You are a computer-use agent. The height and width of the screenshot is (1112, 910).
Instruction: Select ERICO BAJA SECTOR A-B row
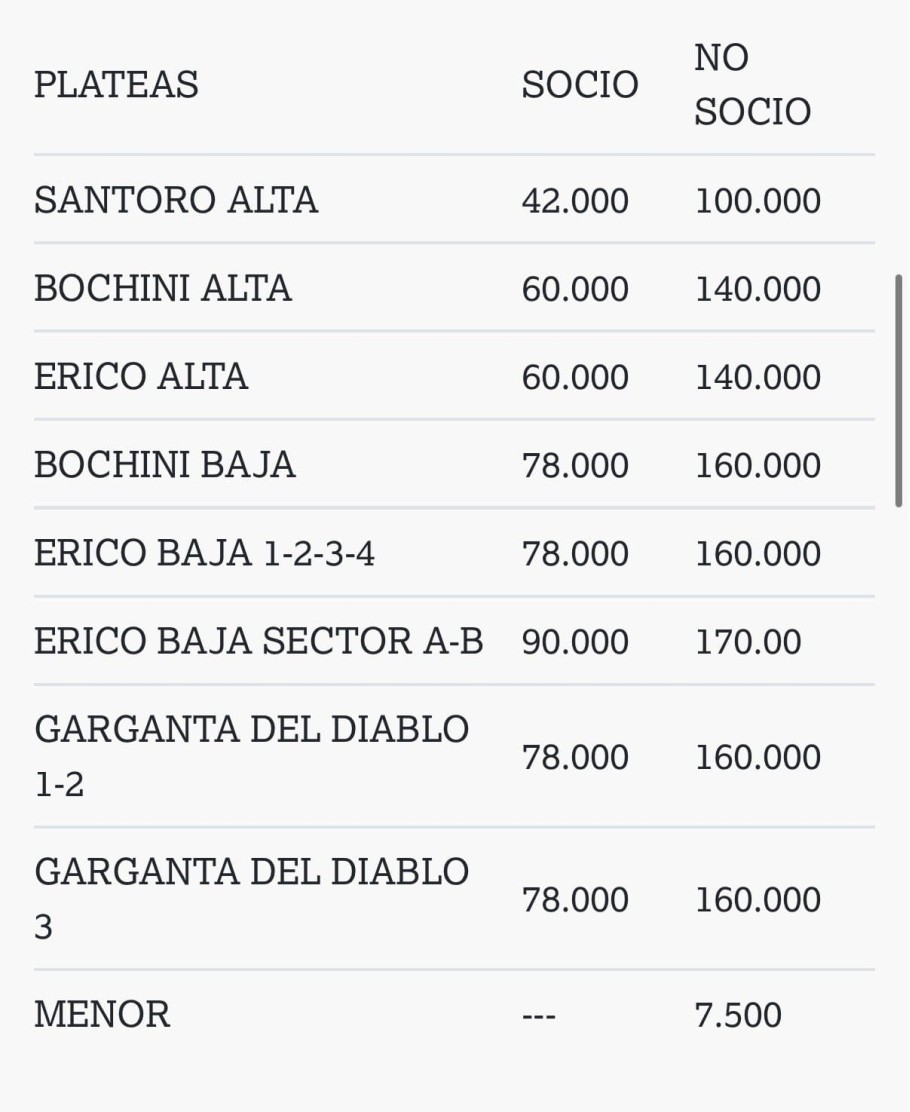click(x=258, y=641)
